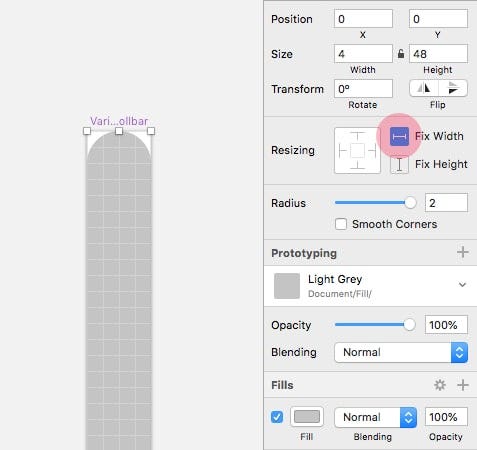Open the fill Blending Normal dropdown

click(375, 417)
